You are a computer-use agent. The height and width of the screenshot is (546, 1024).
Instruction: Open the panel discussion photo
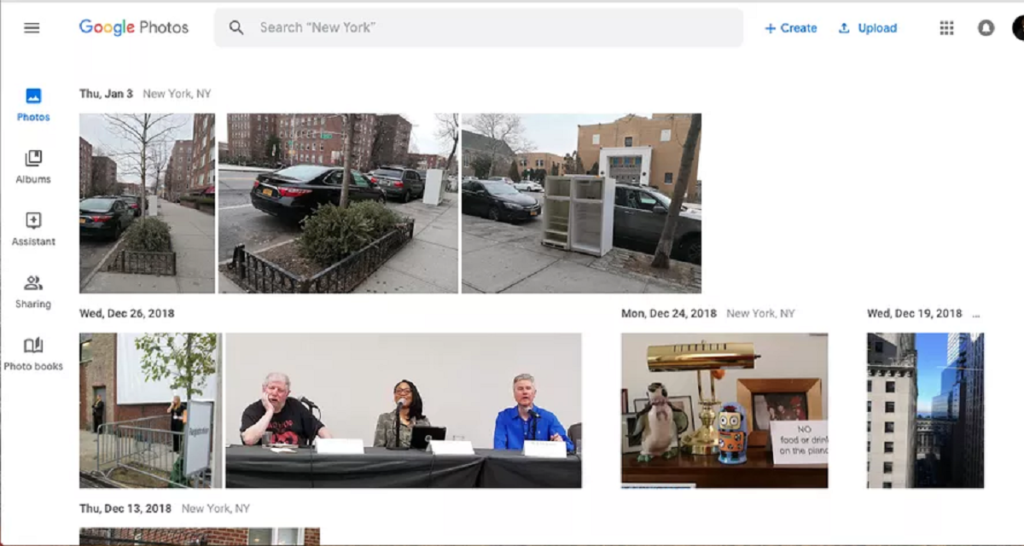403,410
